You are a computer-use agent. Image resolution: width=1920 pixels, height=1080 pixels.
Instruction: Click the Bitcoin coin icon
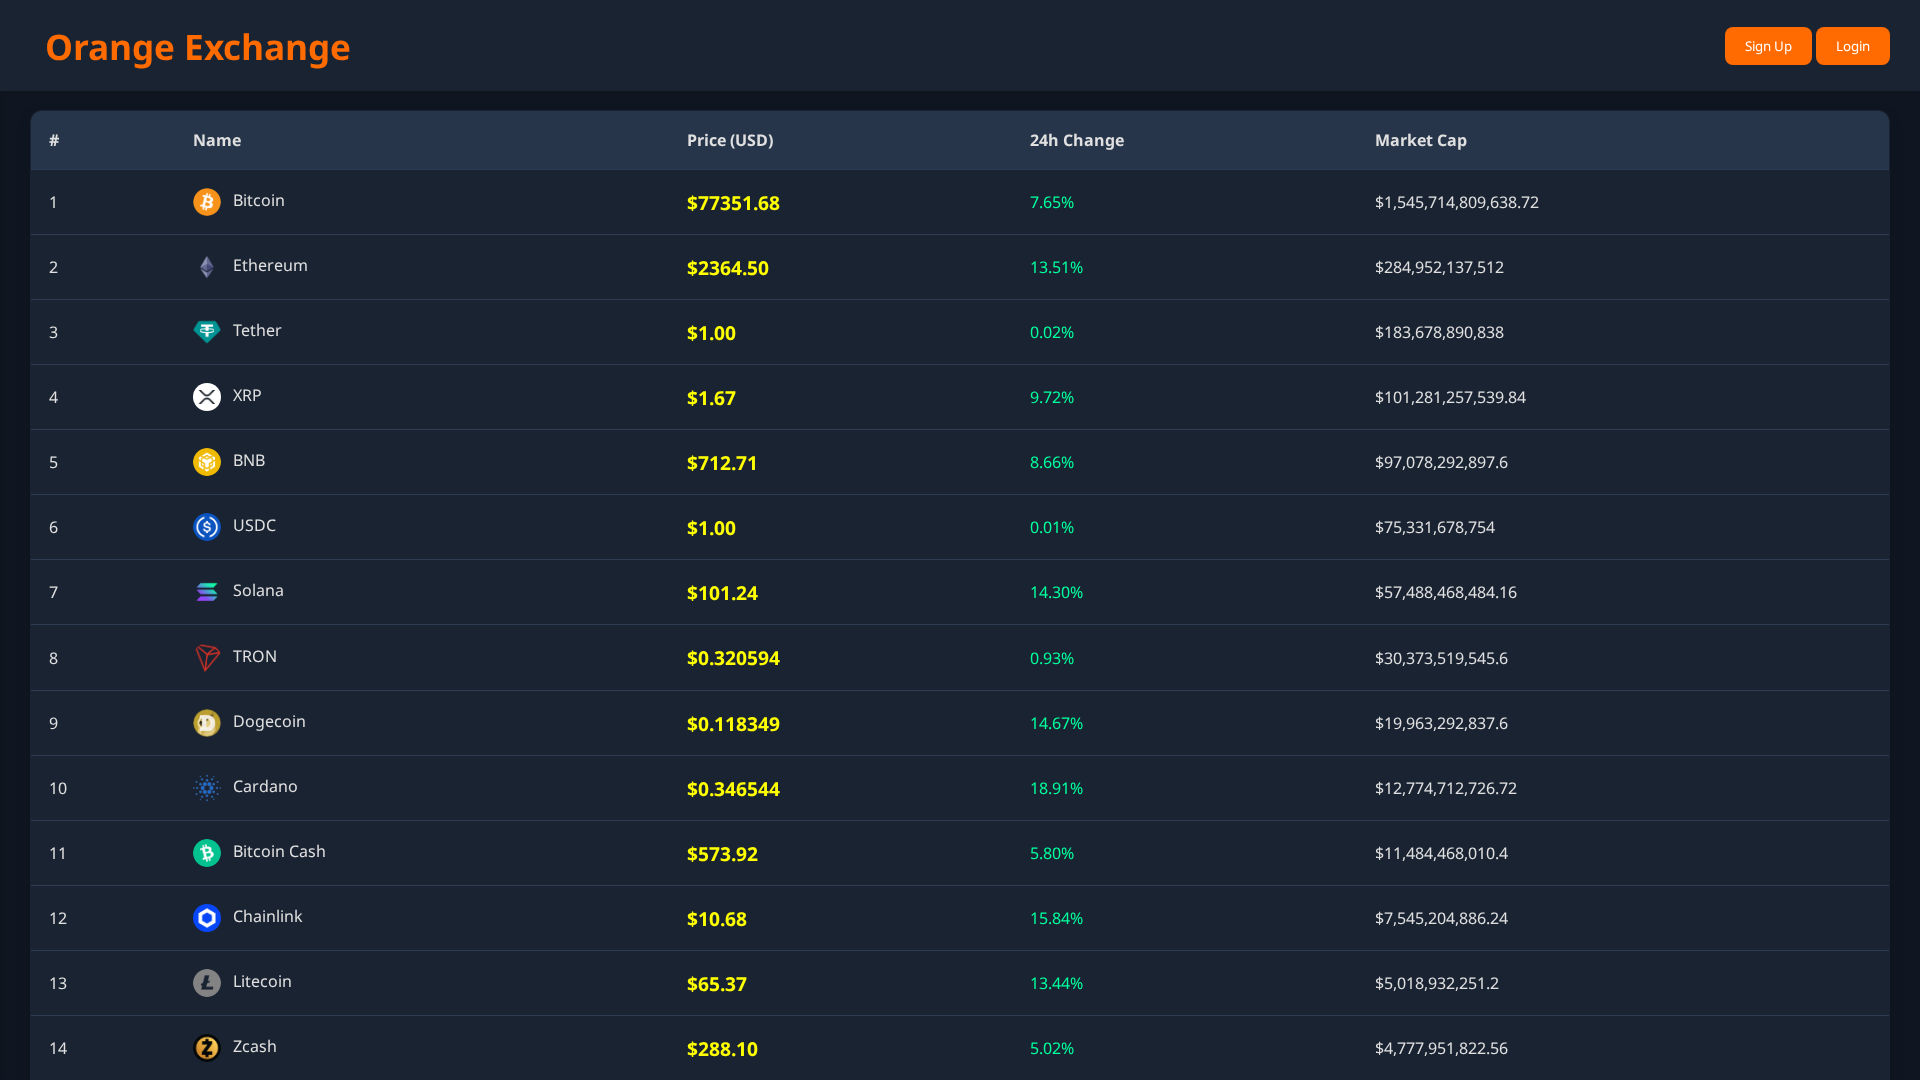[206, 201]
